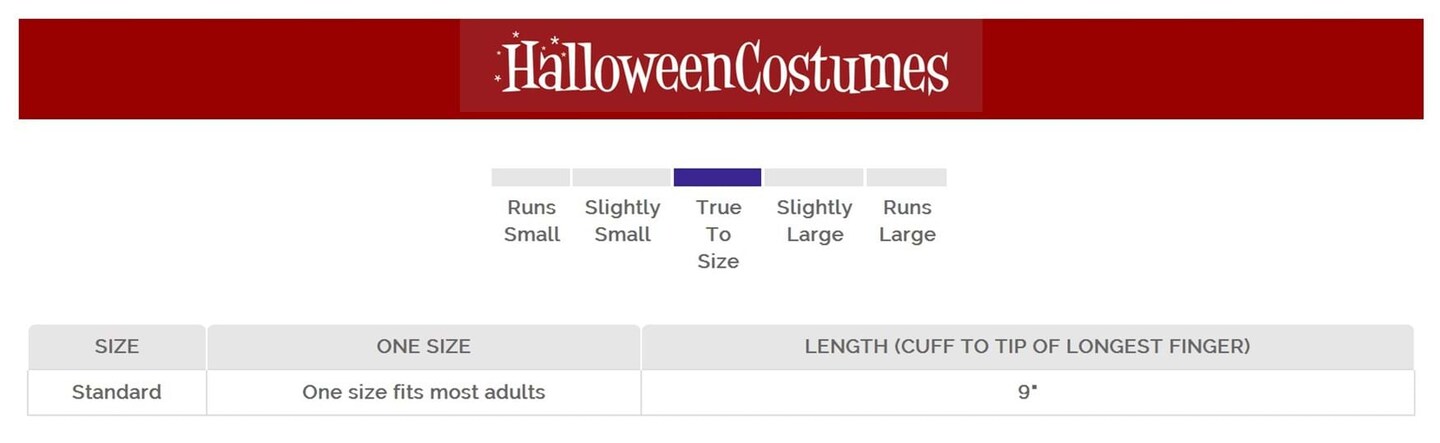The image size is (1440, 443).
Task: Click the HalloweenCostumes logo
Action: pyautogui.click(x=721, y=67)
